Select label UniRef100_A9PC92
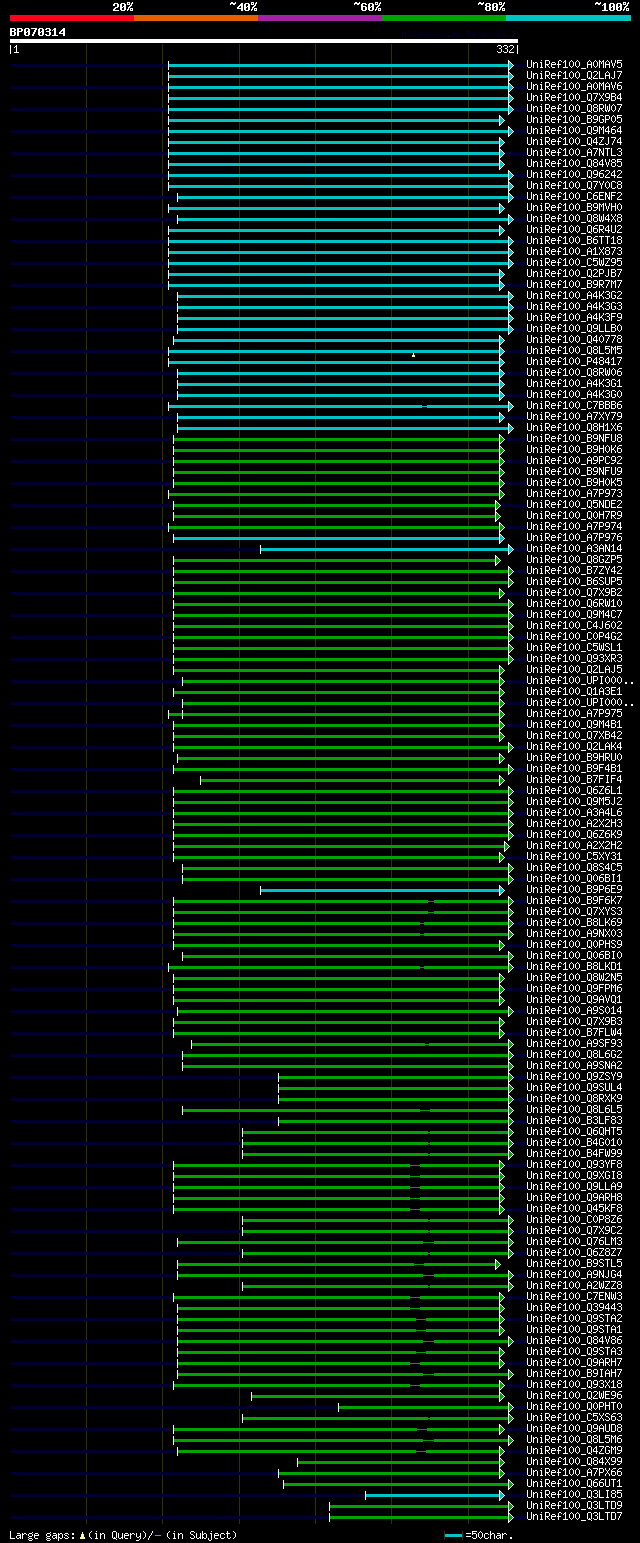 coord(574,460)
